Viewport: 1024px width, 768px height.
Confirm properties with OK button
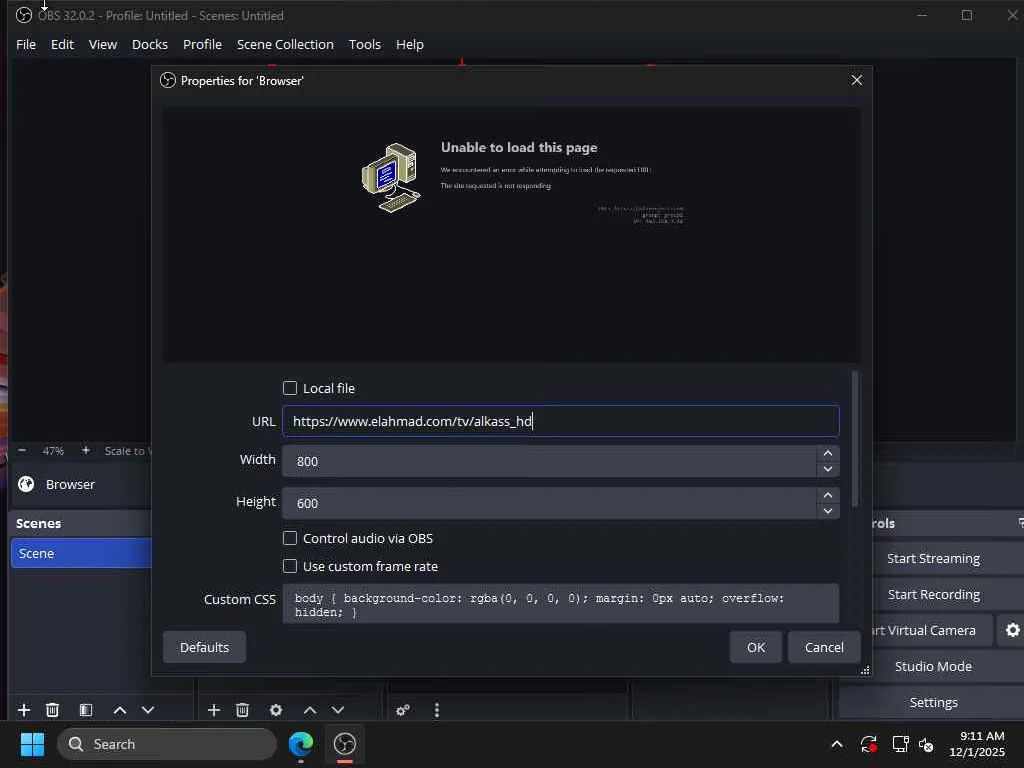[x=756, y=647]
